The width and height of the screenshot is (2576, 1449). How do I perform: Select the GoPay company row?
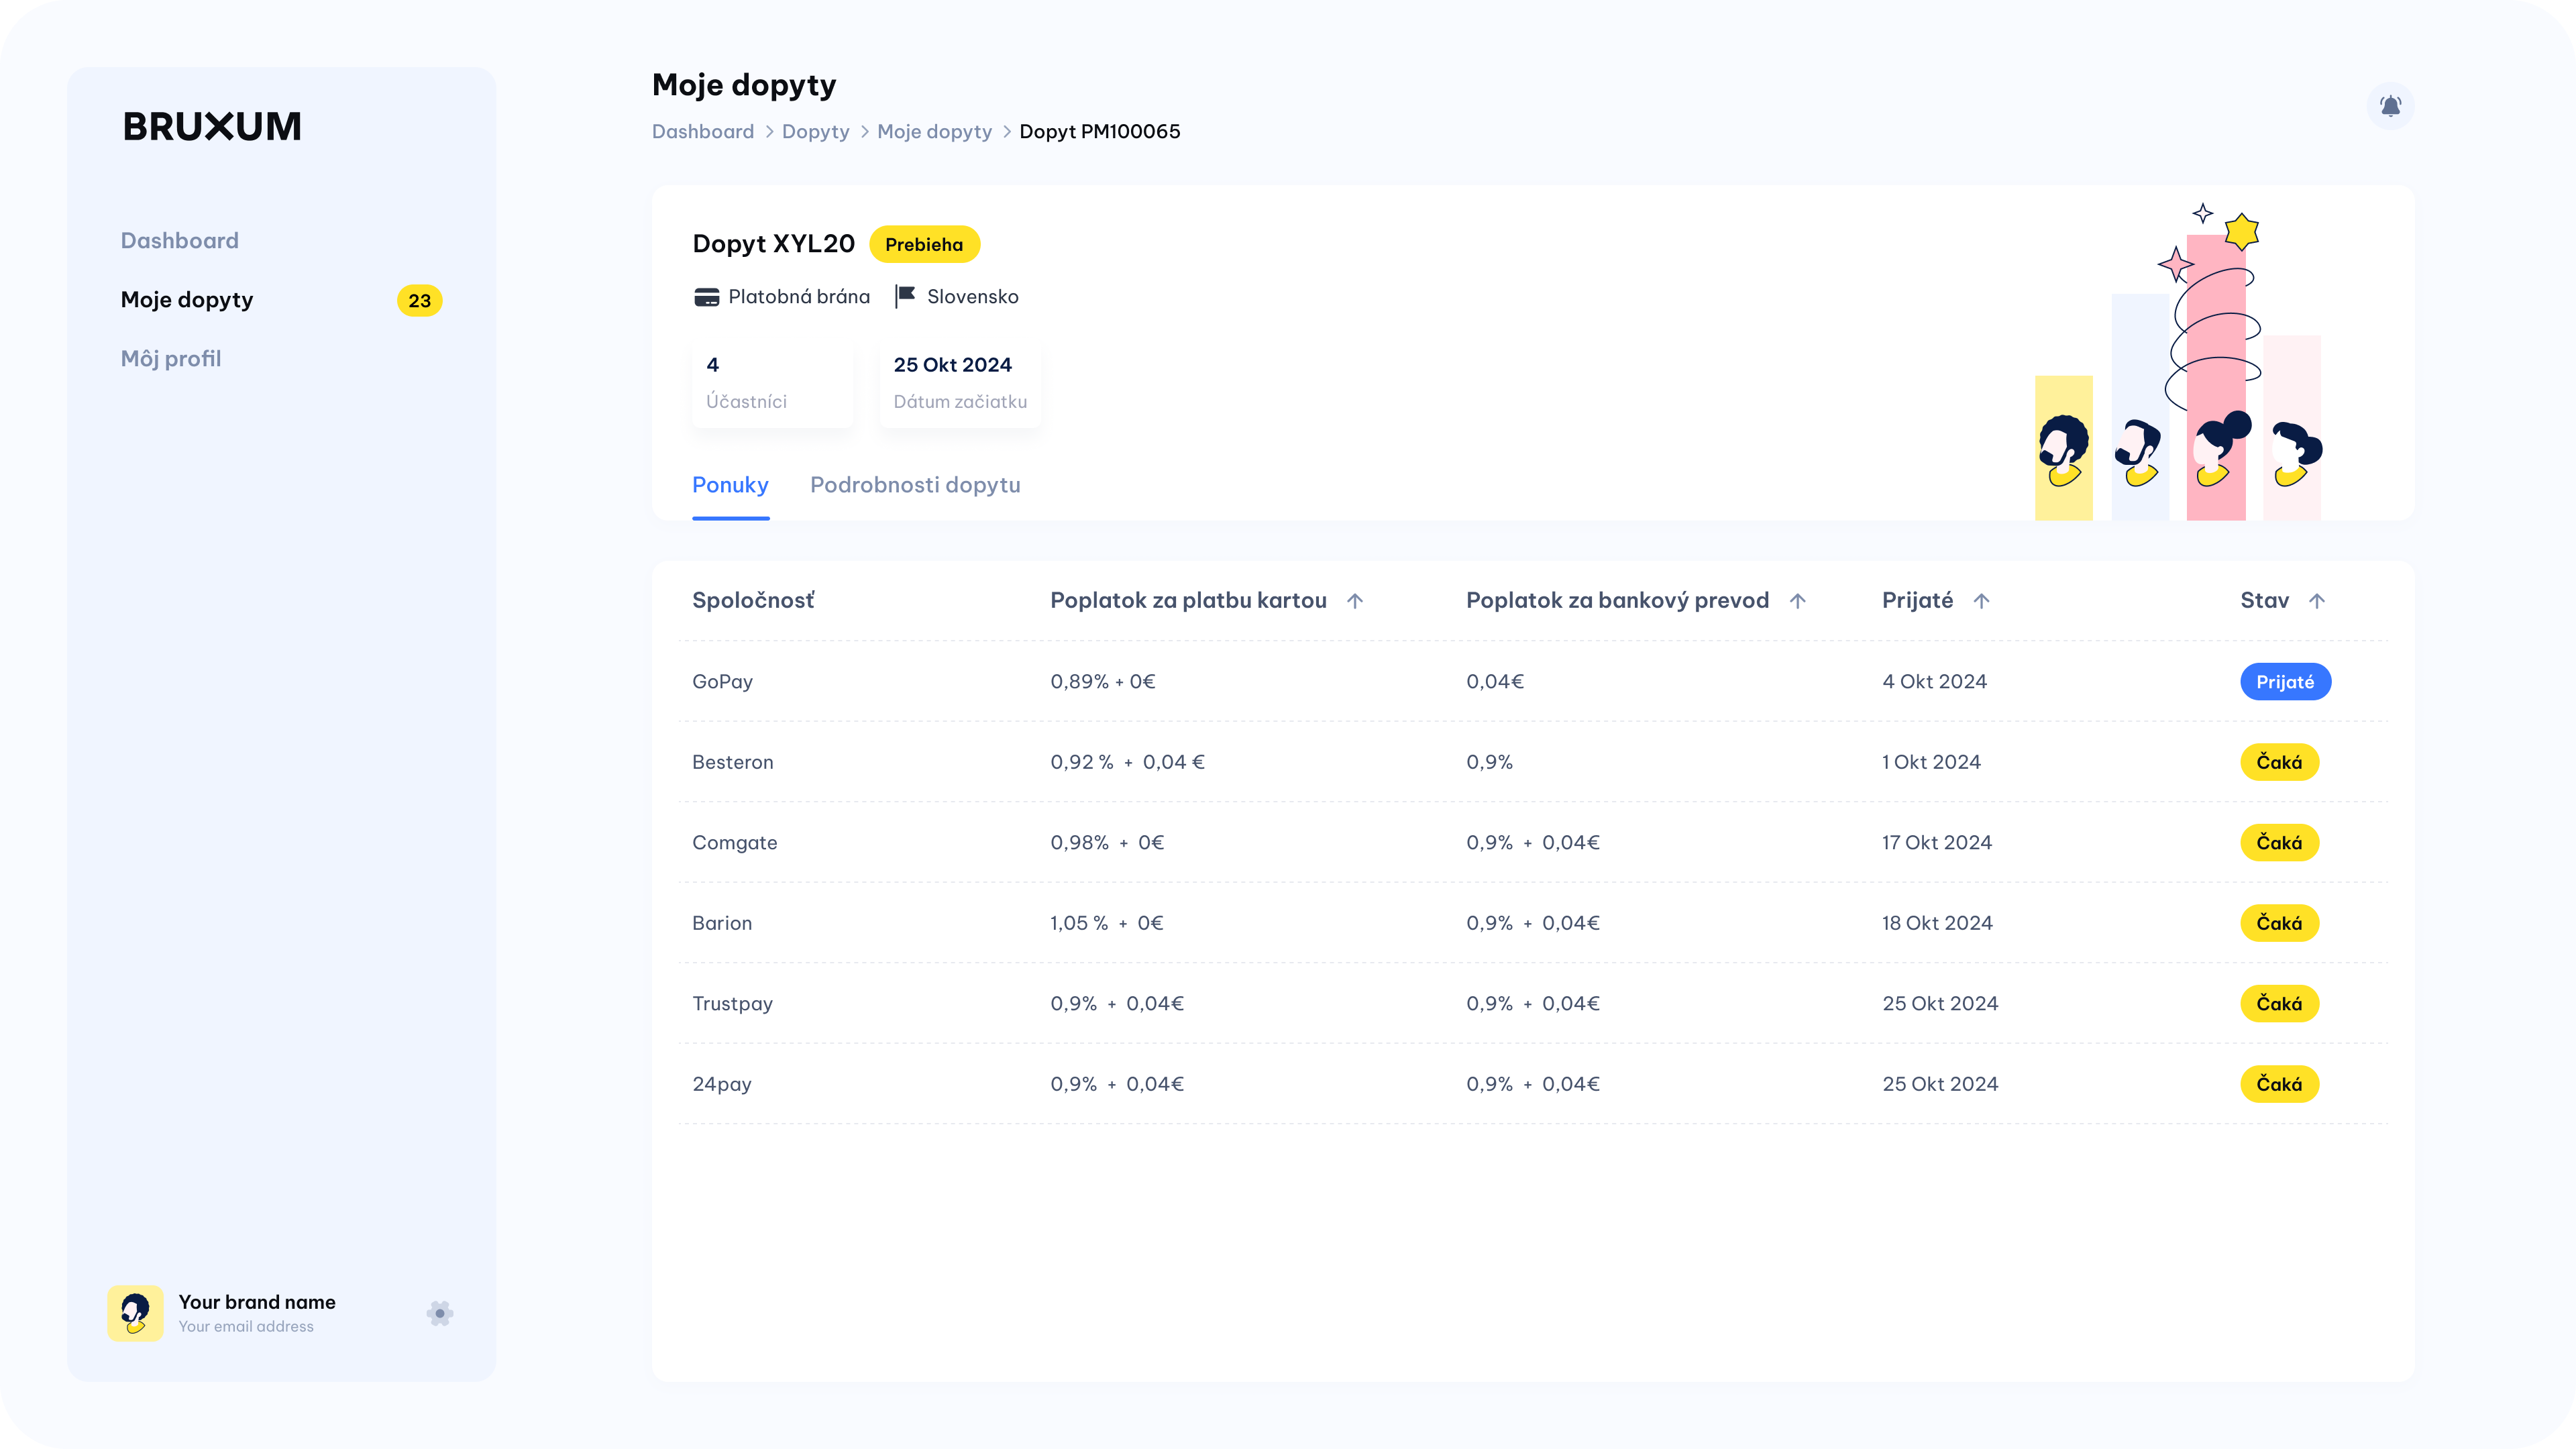tap(1532, 682)
